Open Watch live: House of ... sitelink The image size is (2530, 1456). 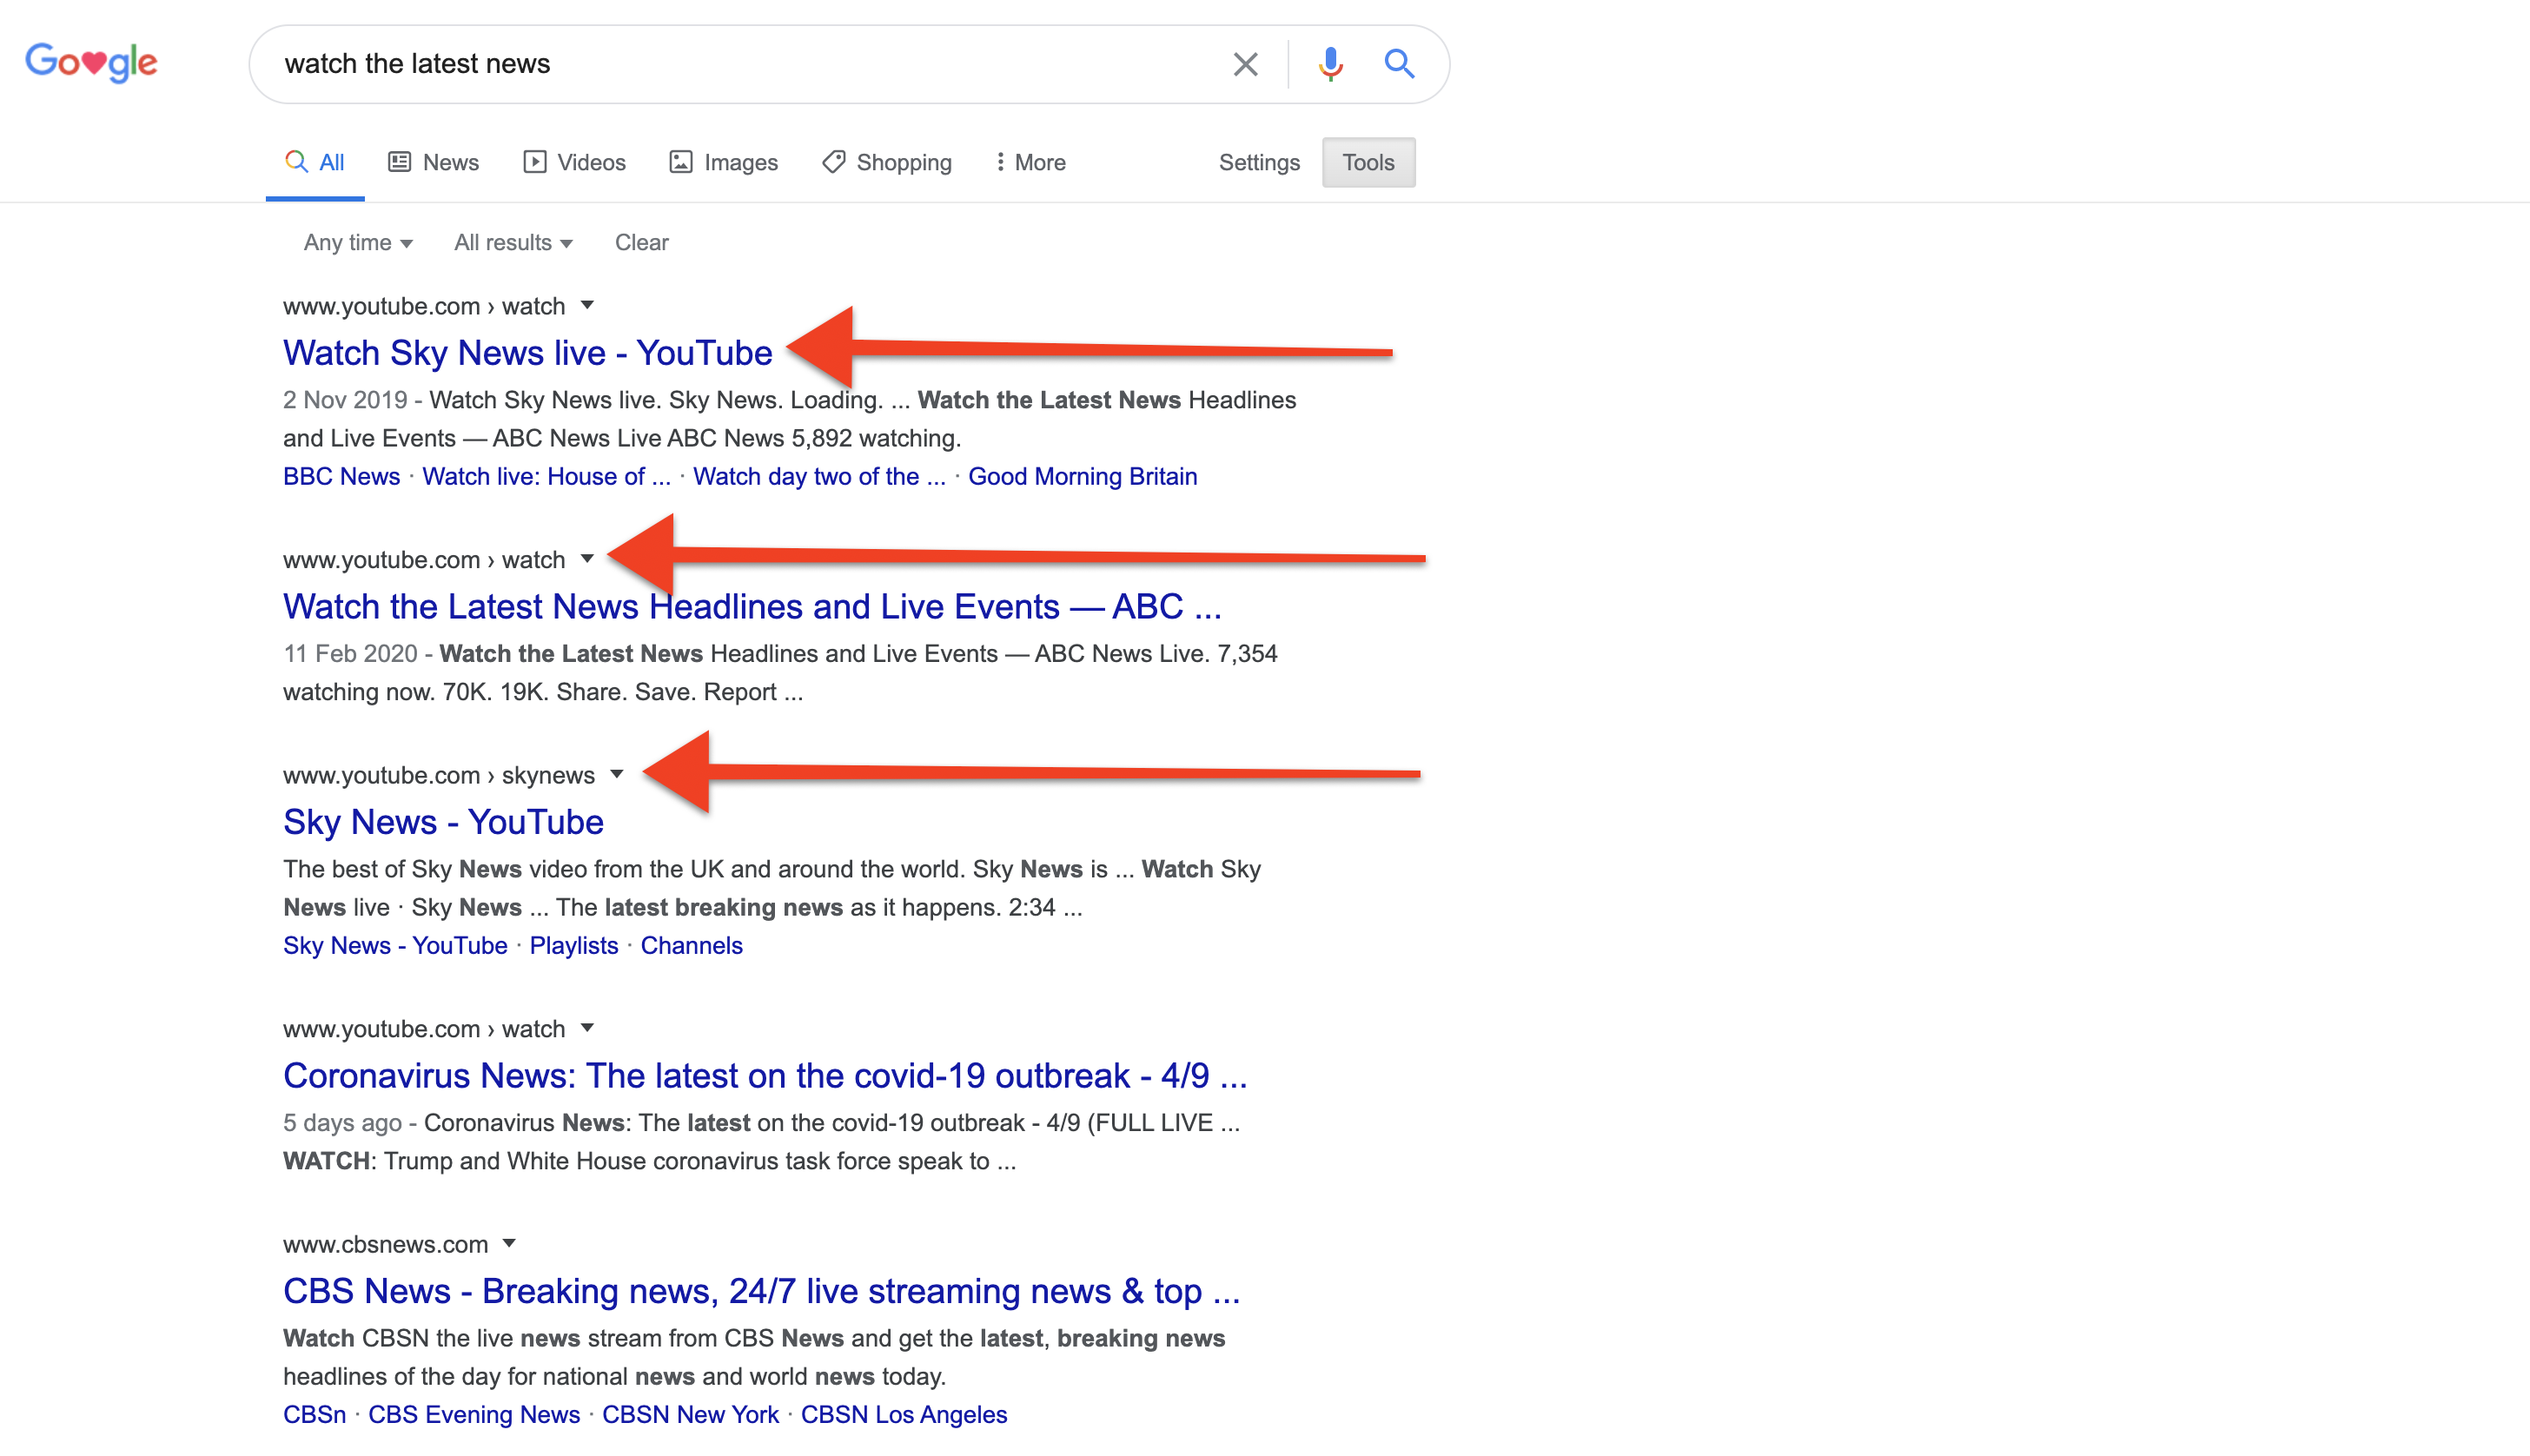[x=546, y=476]
